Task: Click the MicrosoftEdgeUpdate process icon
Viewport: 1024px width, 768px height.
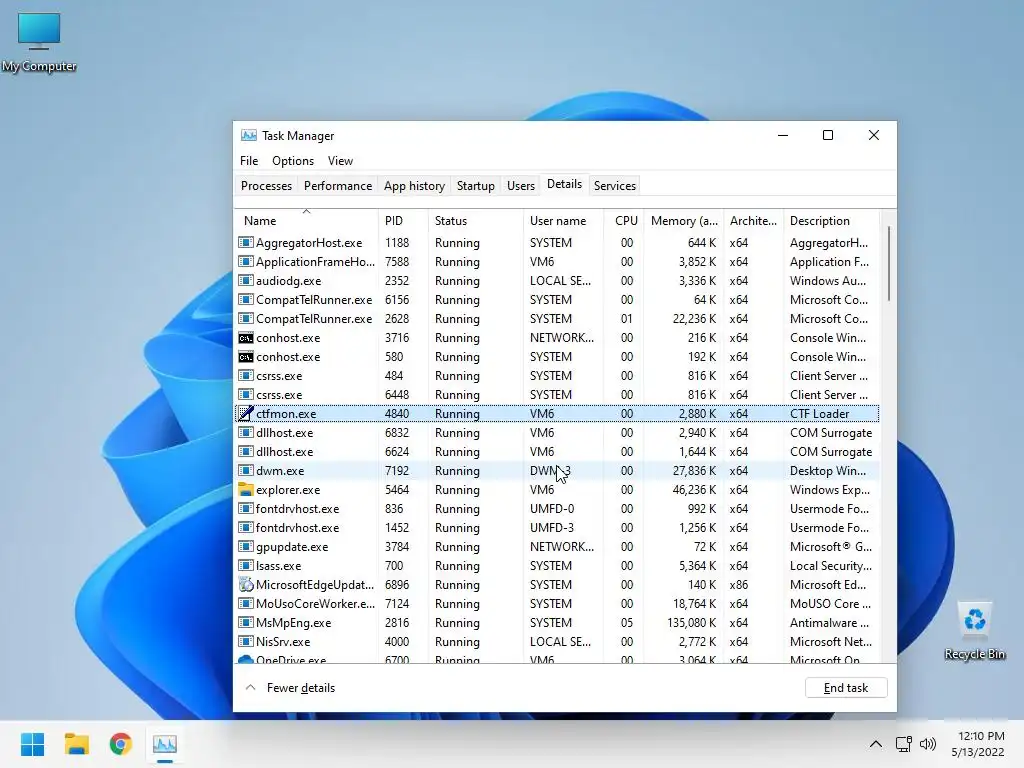Action: 246,584
